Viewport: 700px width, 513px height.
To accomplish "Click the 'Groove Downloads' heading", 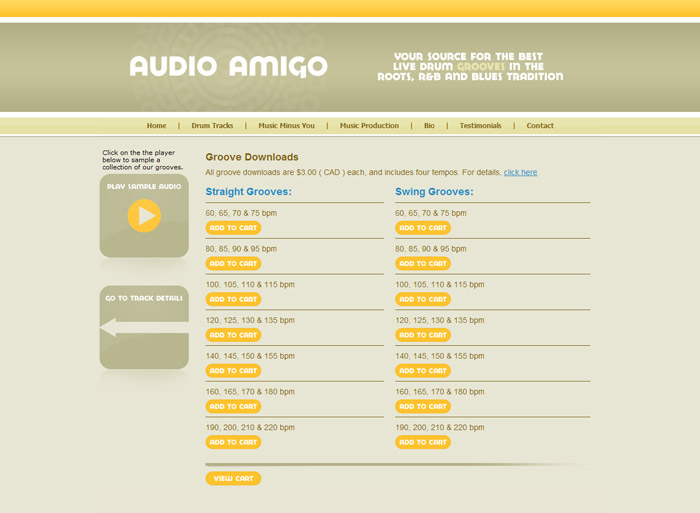I will 252,157.
